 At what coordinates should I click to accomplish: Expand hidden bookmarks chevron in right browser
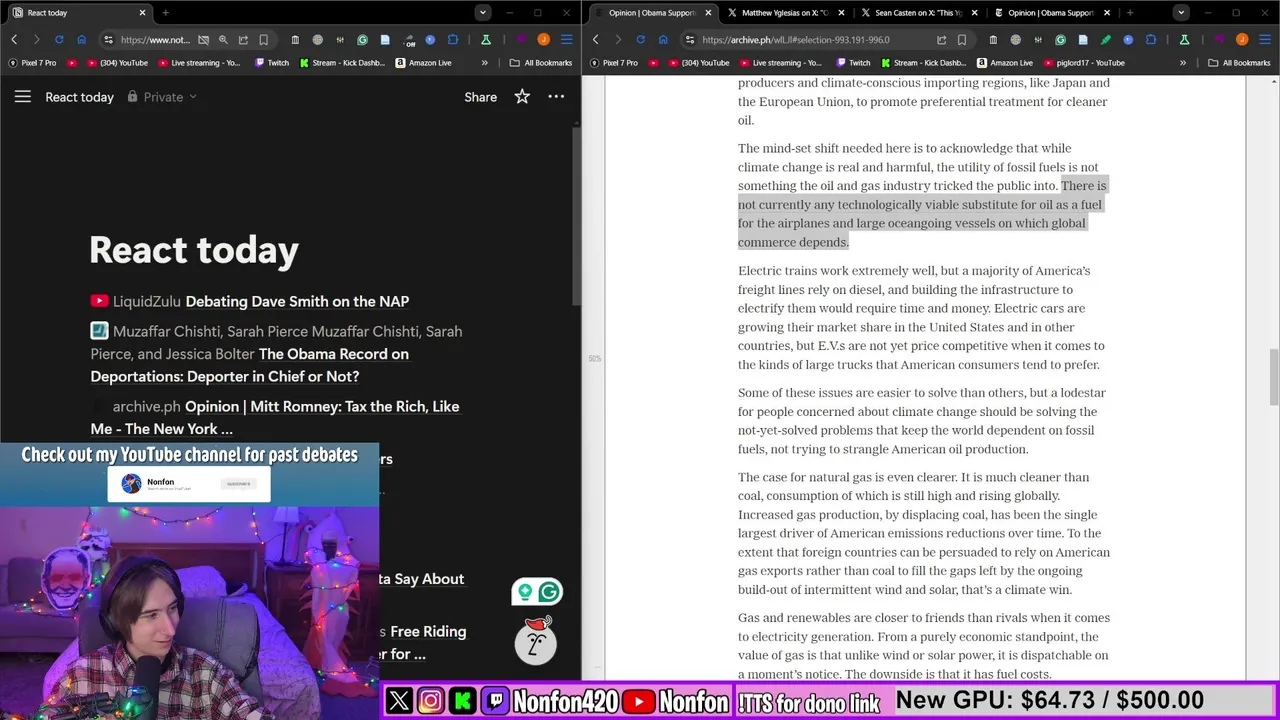[x=1183, y=62]
